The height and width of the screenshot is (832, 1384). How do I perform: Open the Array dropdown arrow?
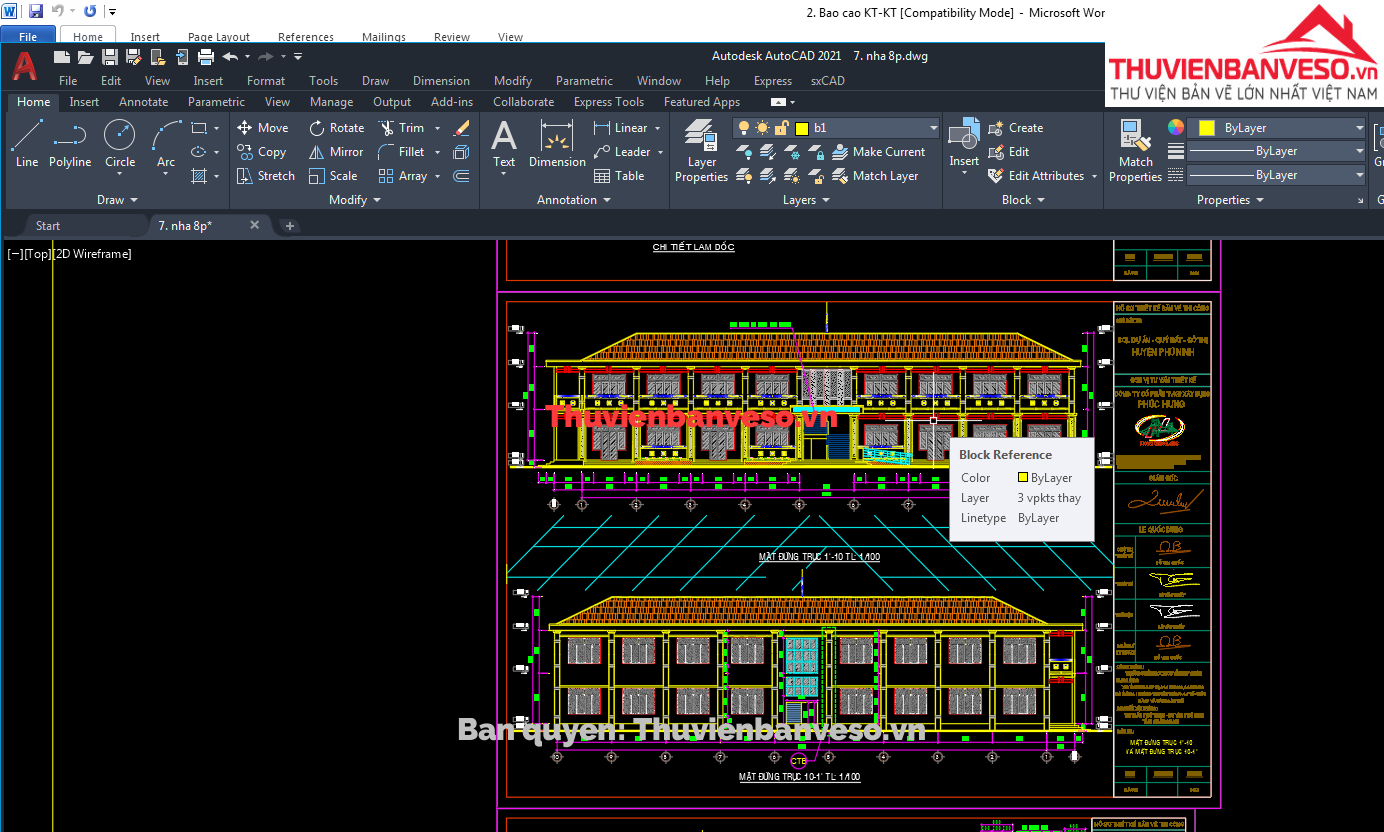(x=437, y=176)
